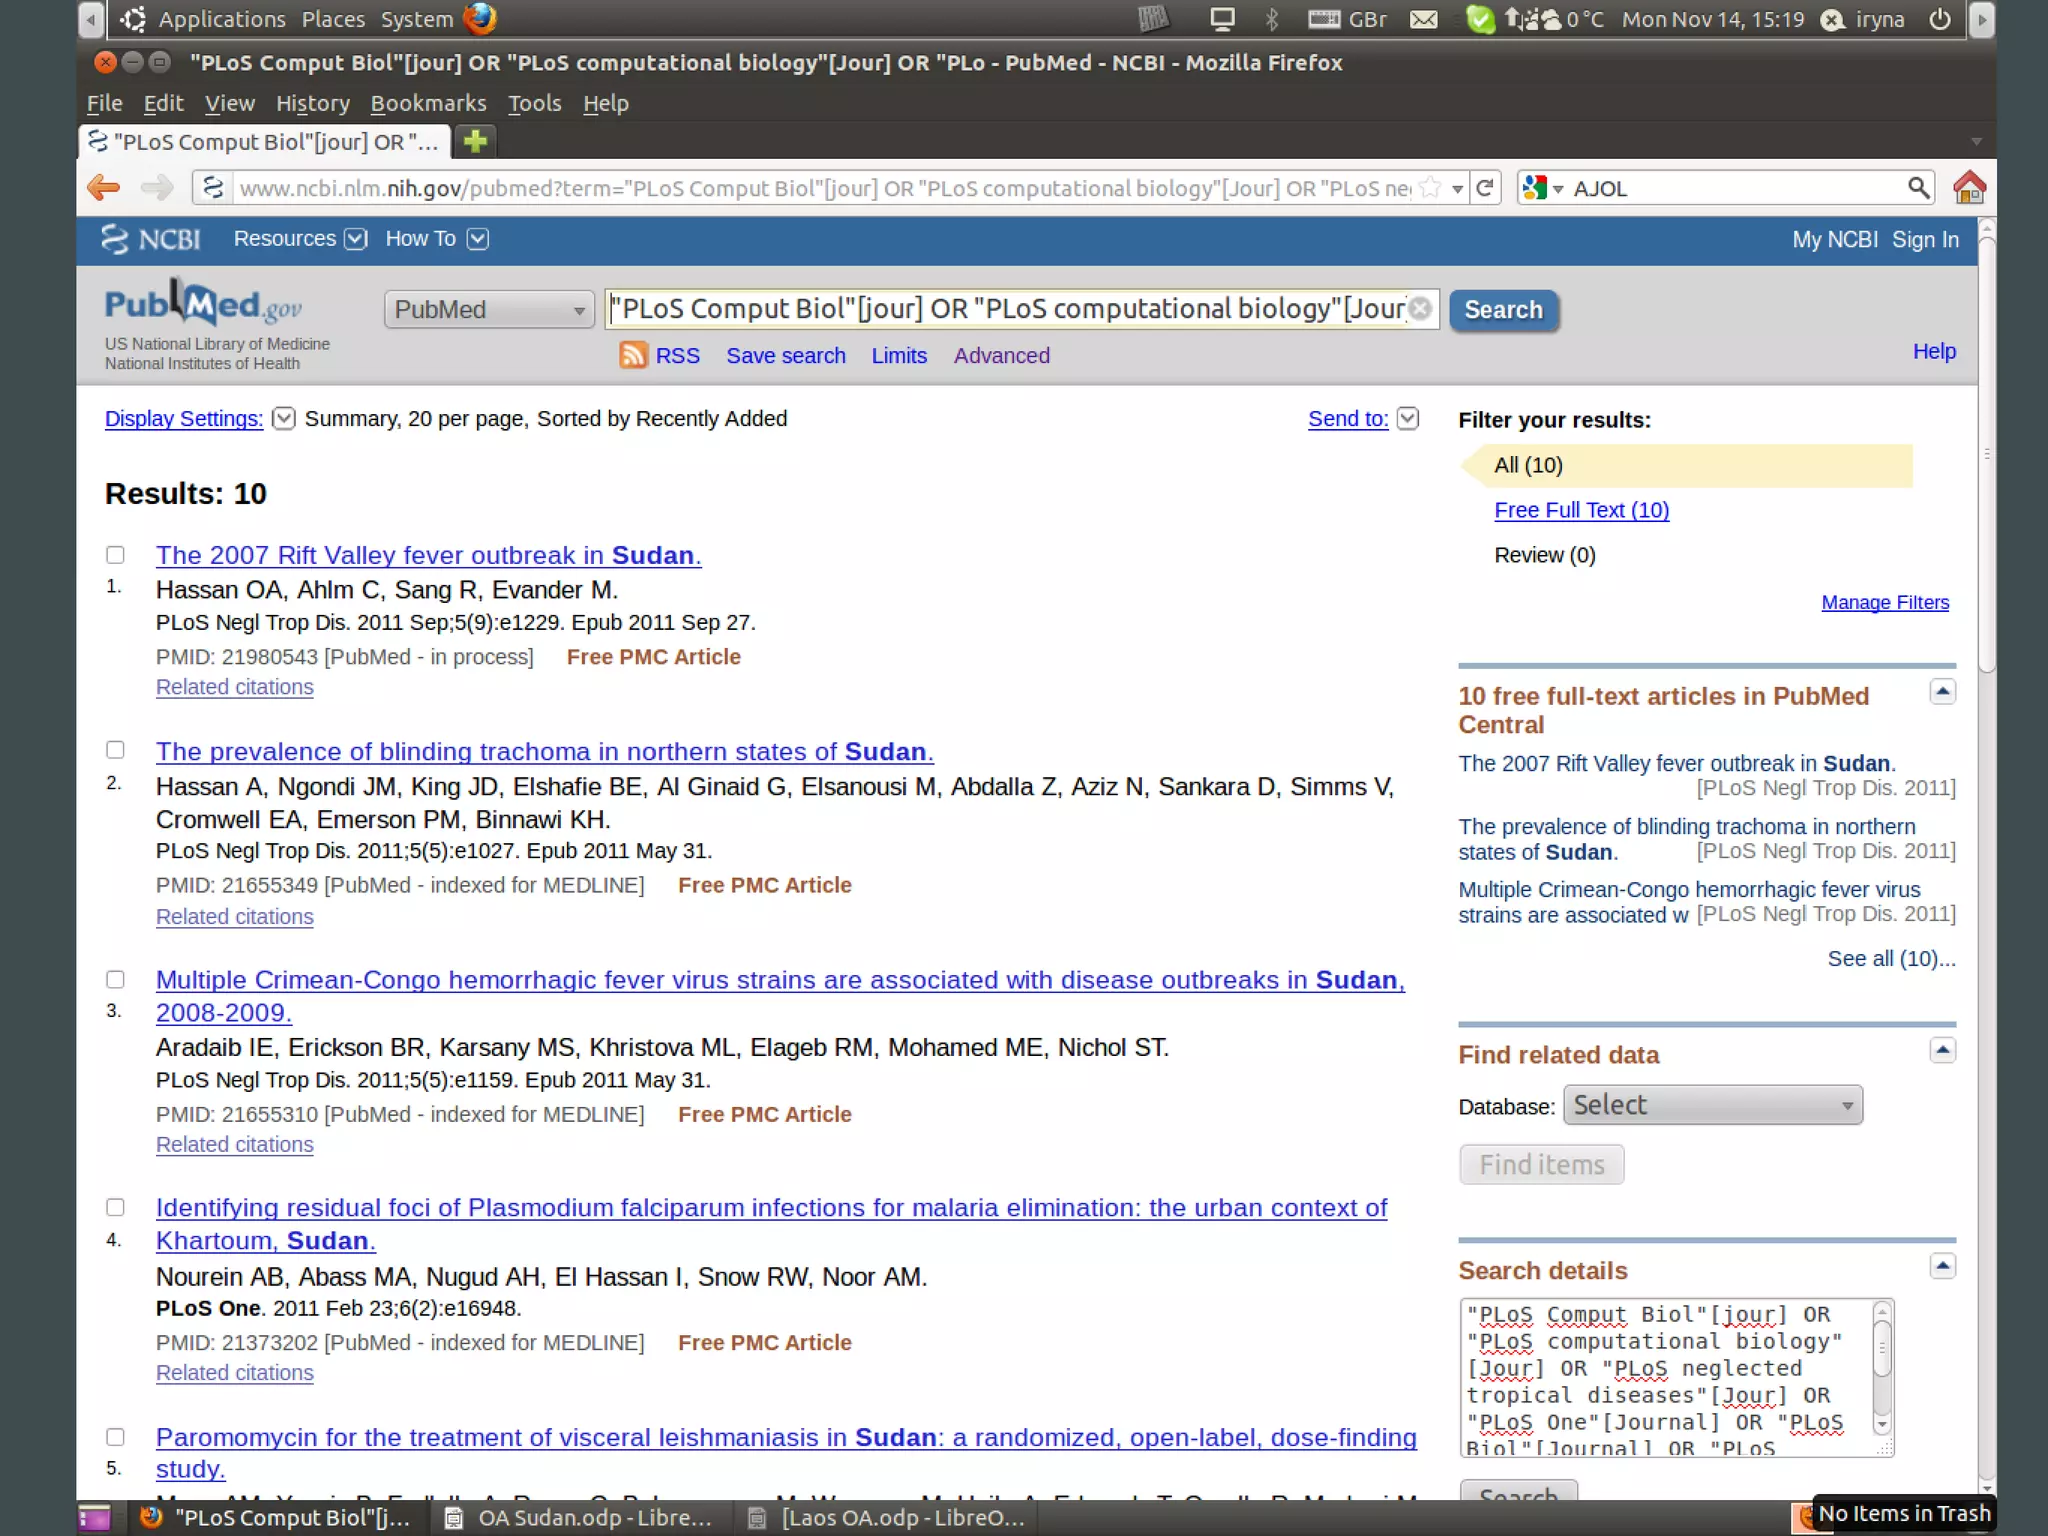Click the mail envelope tray icon

pos(1423,19)
